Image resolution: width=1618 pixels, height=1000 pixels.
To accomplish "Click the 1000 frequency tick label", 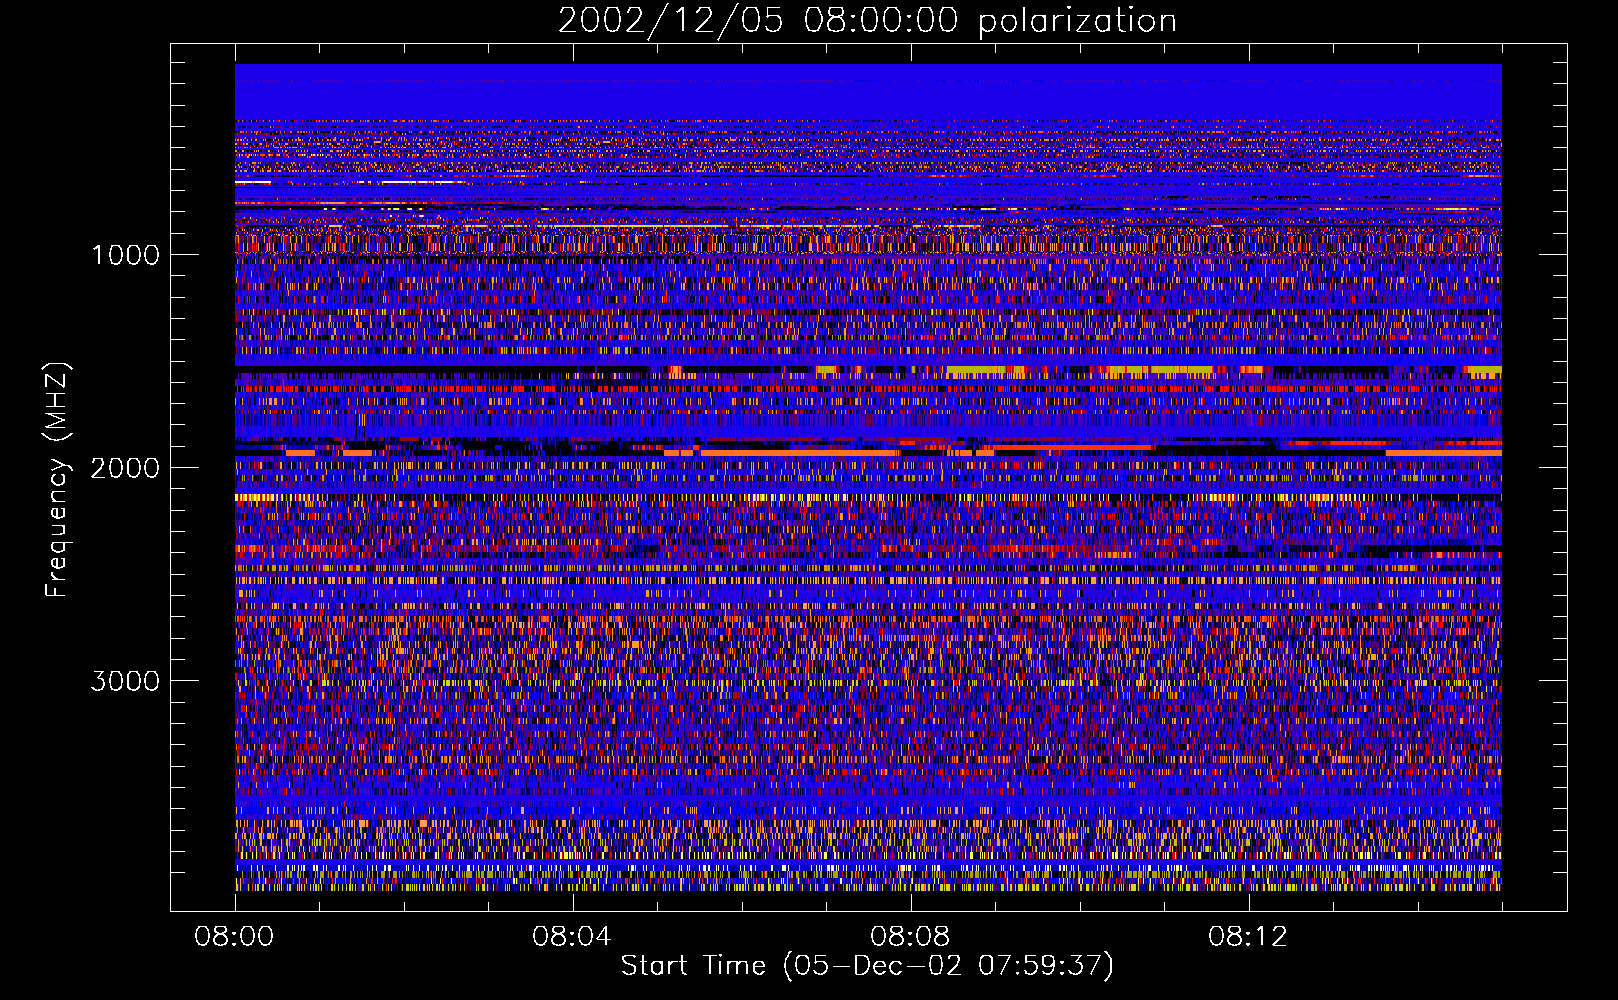I will [x=125, y=255].
